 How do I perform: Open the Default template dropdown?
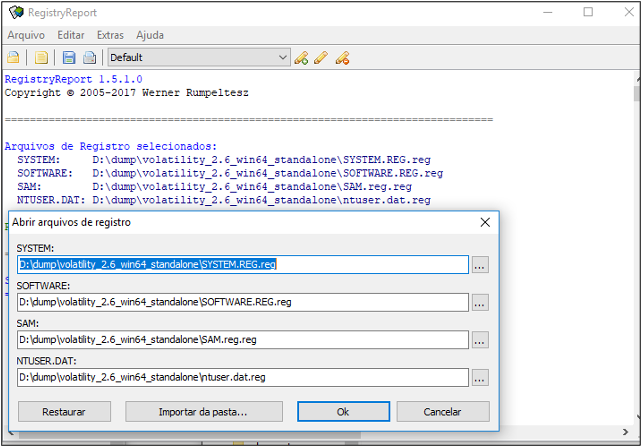pos(199,57)
